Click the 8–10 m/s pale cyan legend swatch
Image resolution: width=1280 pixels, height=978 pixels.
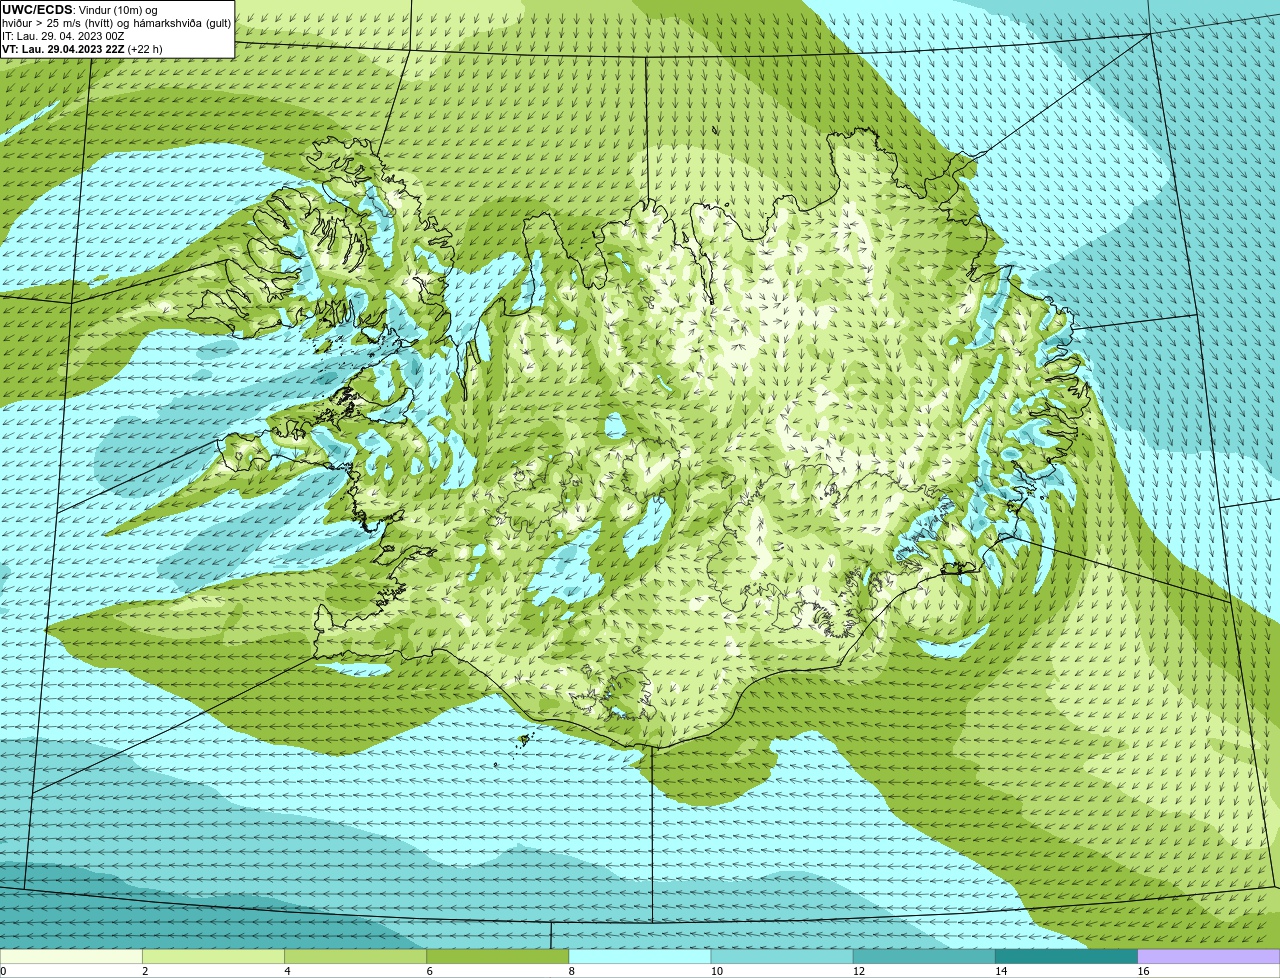click(639, 956)
